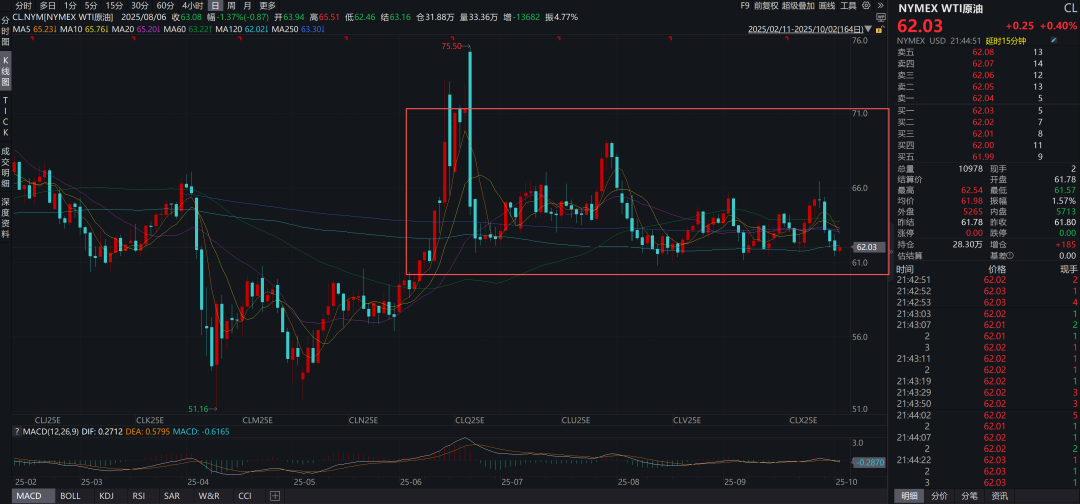Select the KDJ indicator
This screenshot has height=504, width=1080.
coord(106,495)
